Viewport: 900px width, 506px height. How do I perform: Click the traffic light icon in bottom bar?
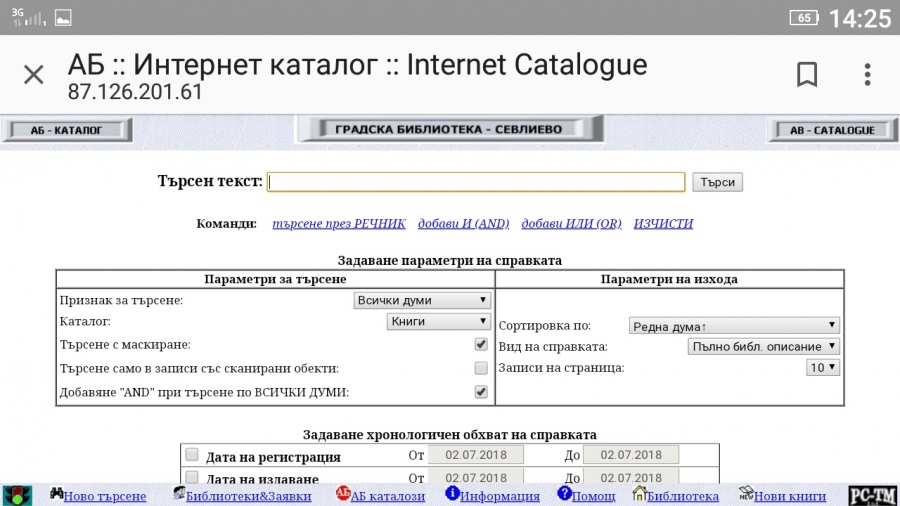click(17, 495)
